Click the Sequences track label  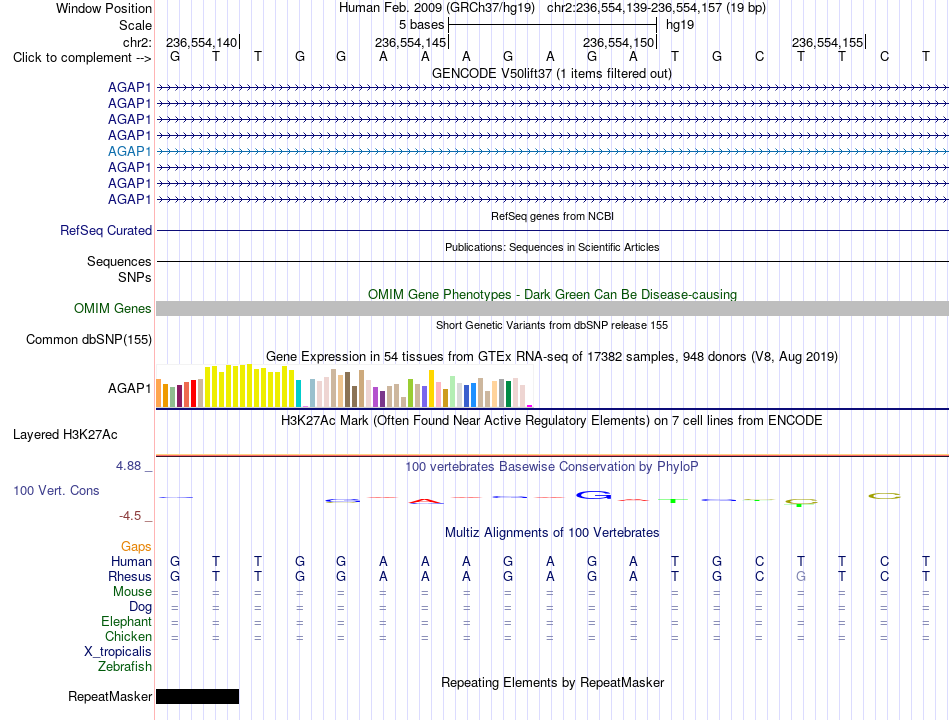[119, 261]
